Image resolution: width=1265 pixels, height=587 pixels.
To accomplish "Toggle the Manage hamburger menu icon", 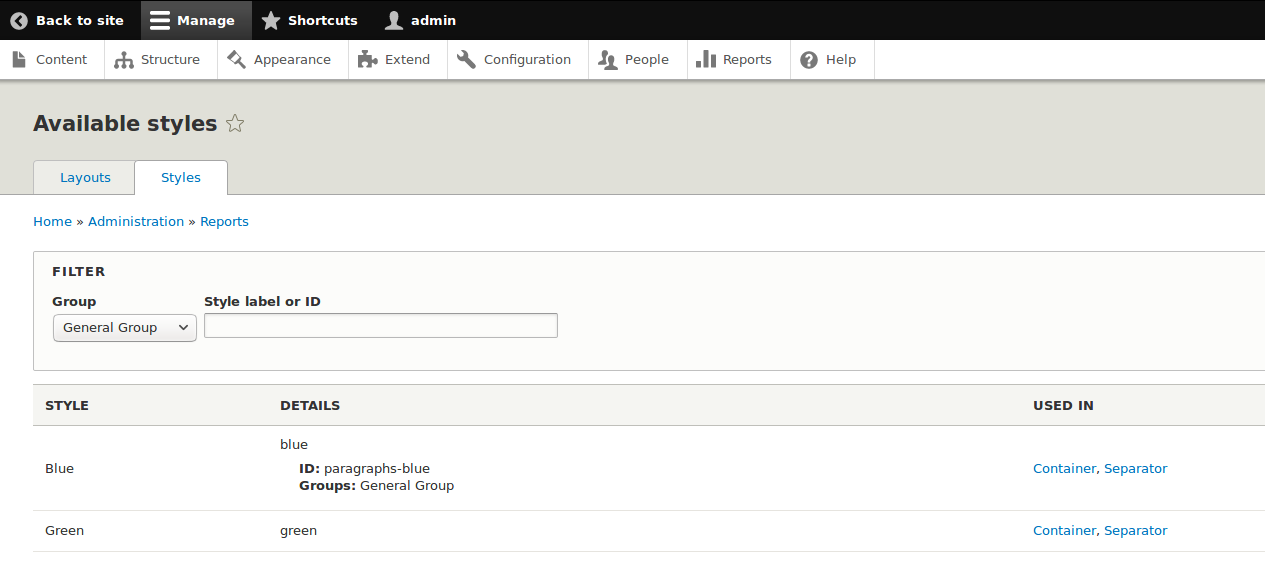I will 160,20.
